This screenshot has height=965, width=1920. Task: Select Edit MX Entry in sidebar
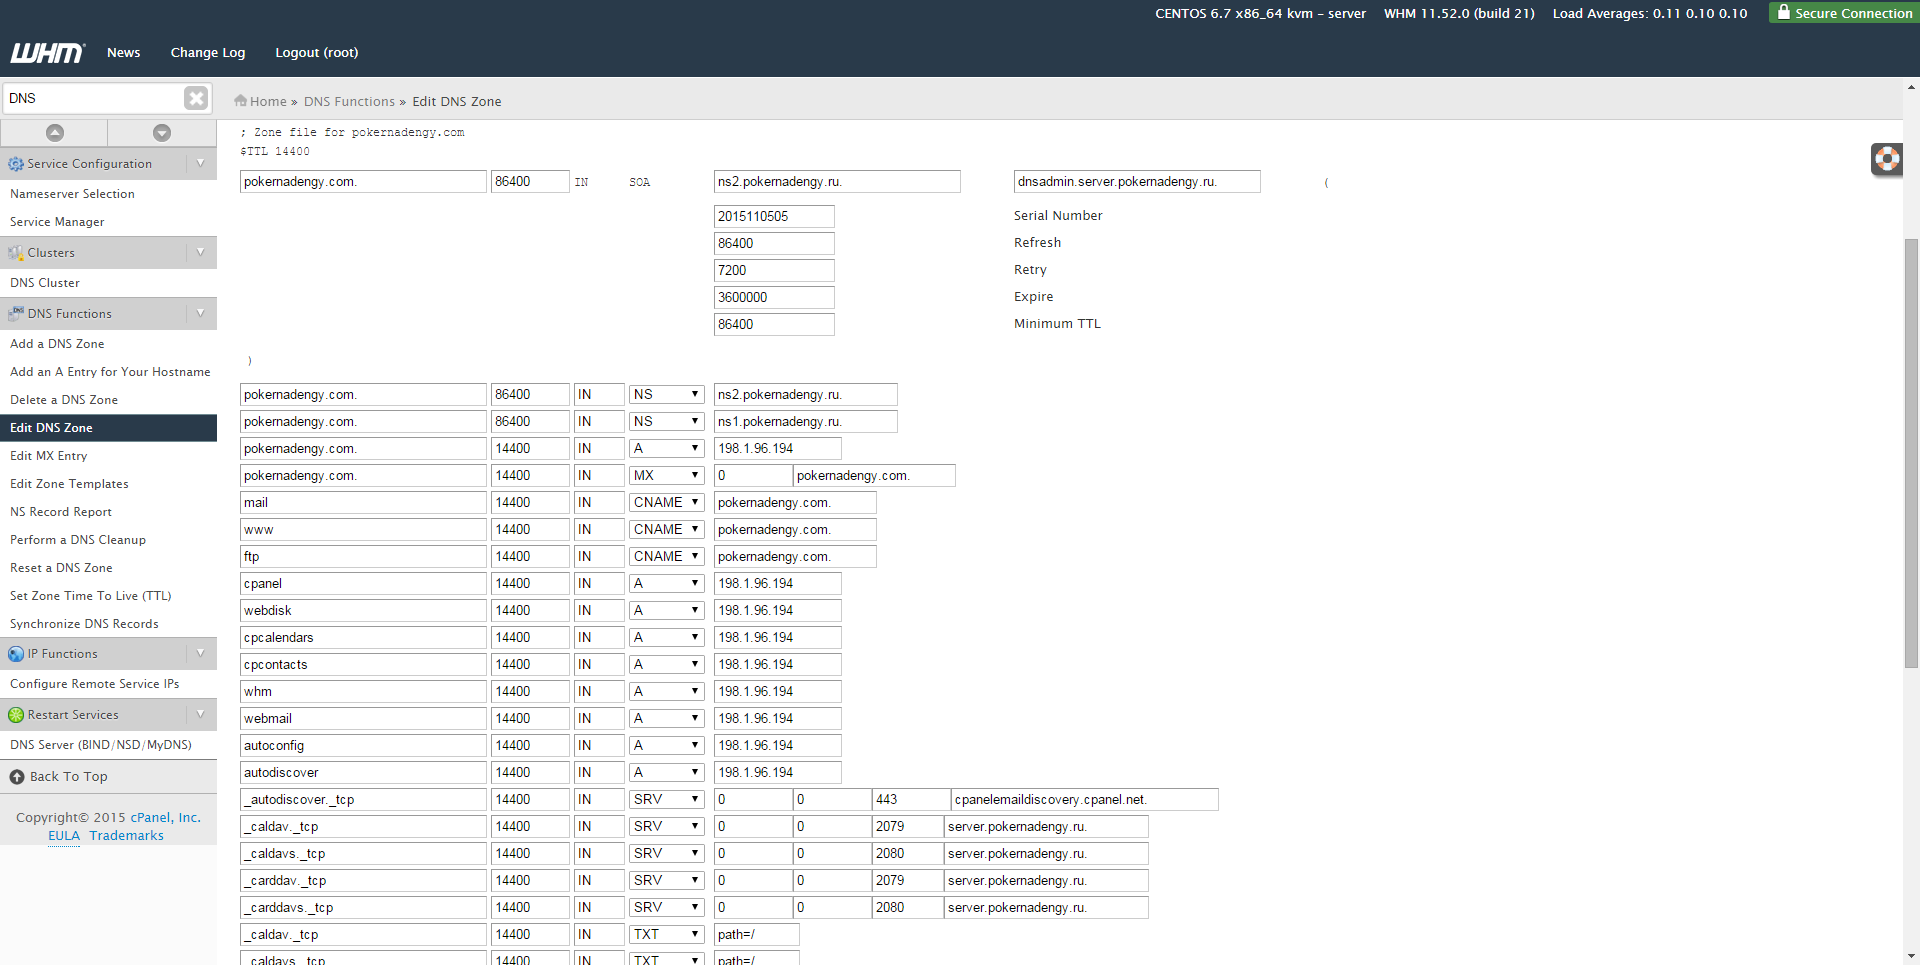pyautogui.click(x=49, y=456)
